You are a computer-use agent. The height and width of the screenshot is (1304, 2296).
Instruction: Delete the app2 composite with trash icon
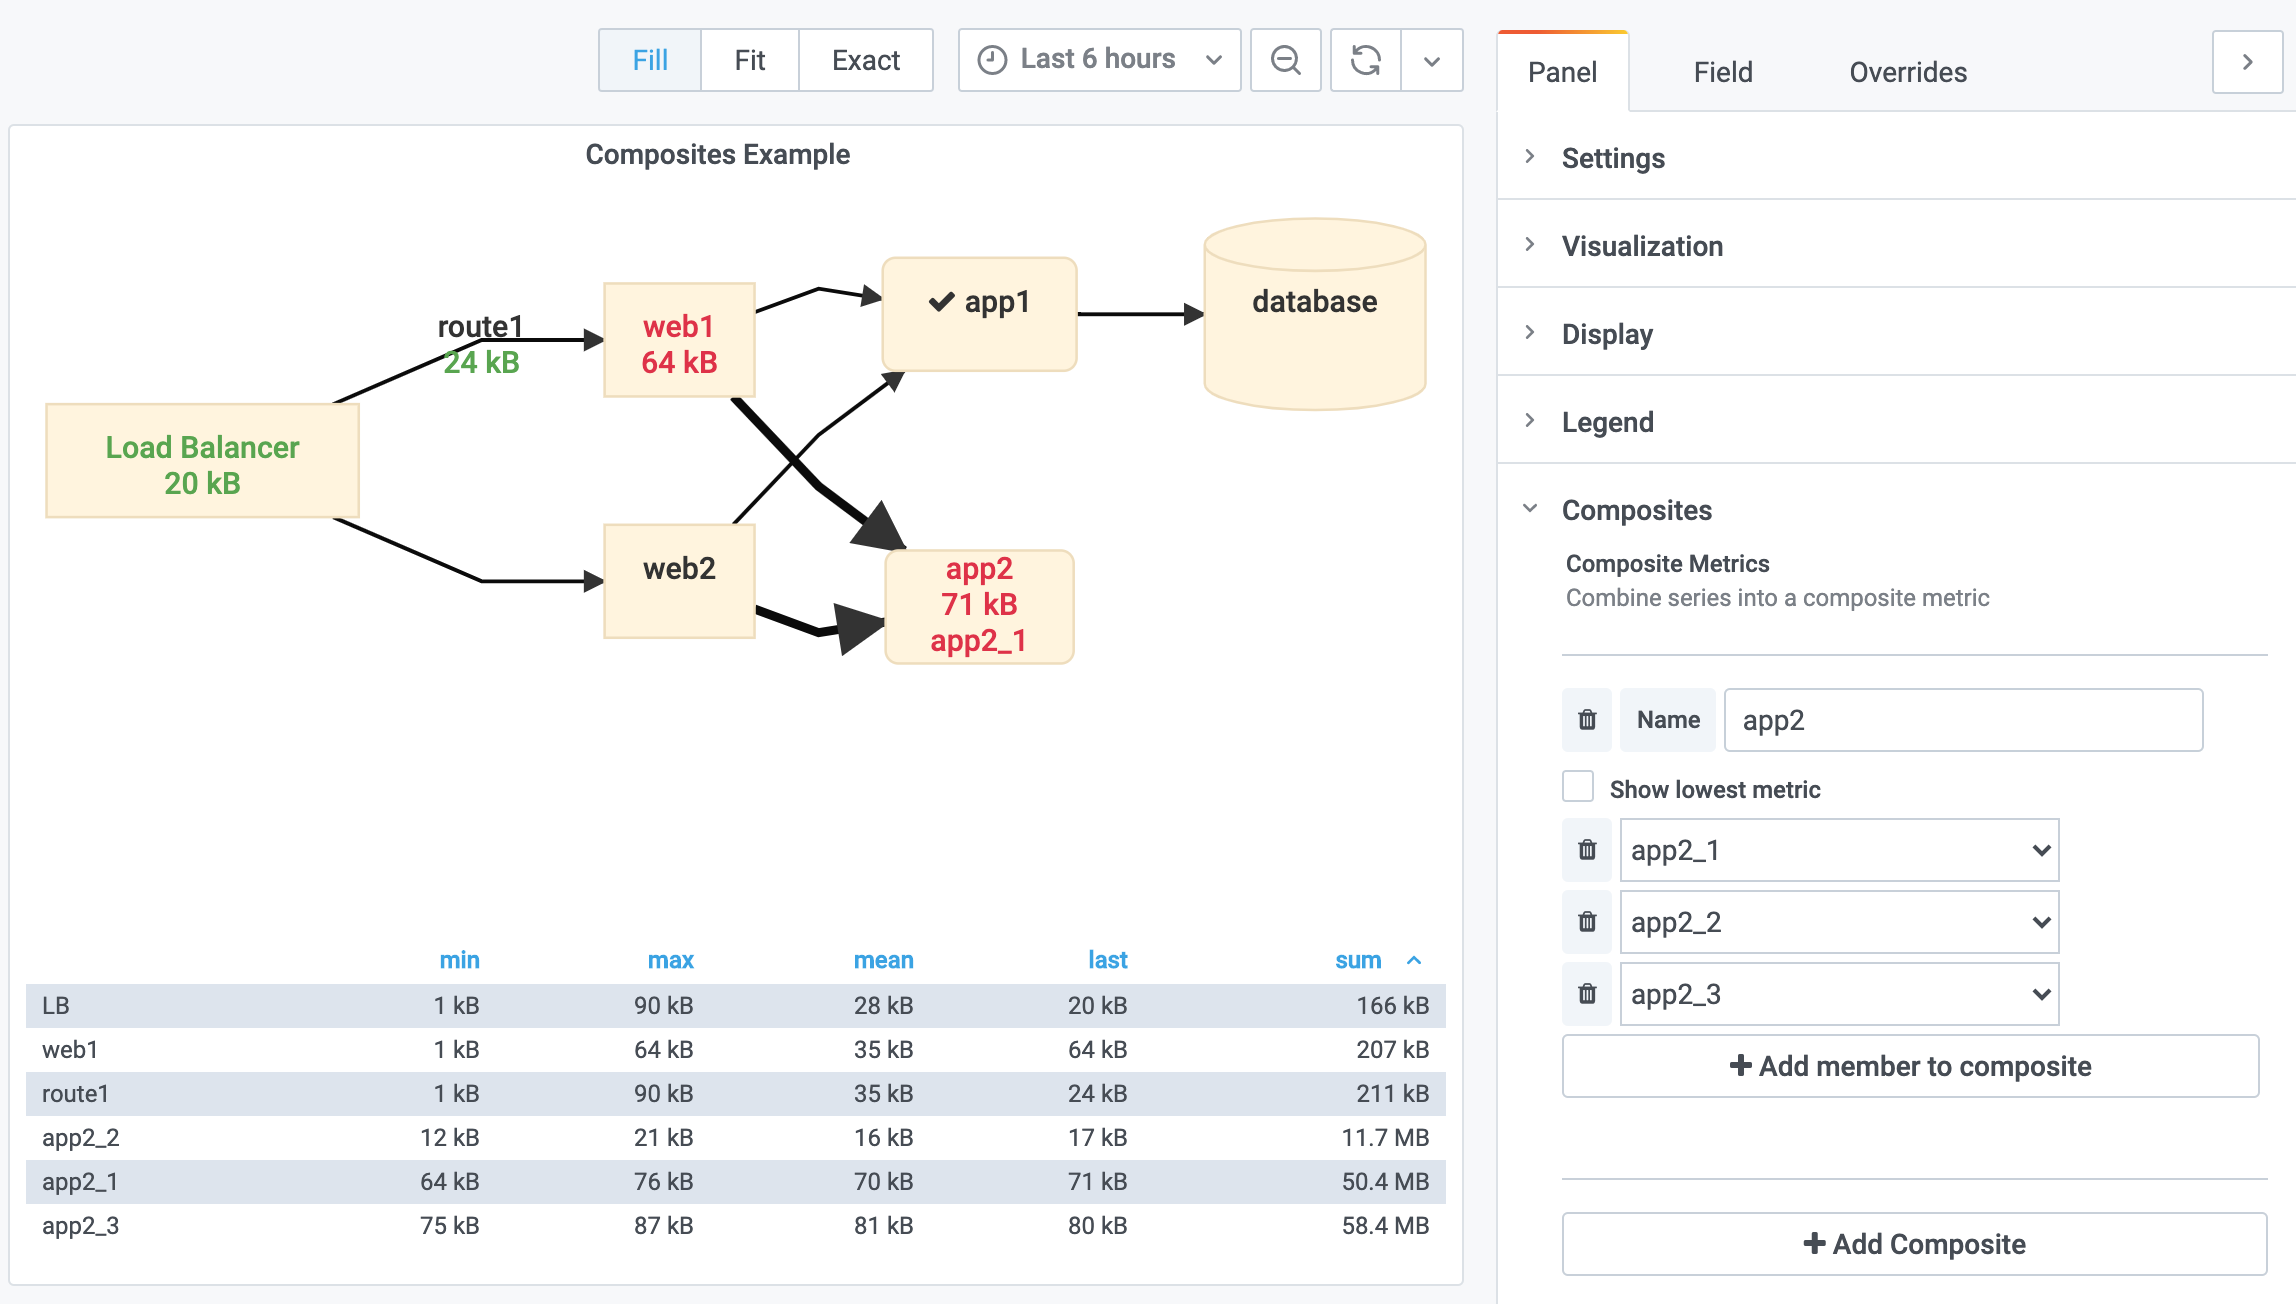pyautogui.click(x=1587, y=720)
